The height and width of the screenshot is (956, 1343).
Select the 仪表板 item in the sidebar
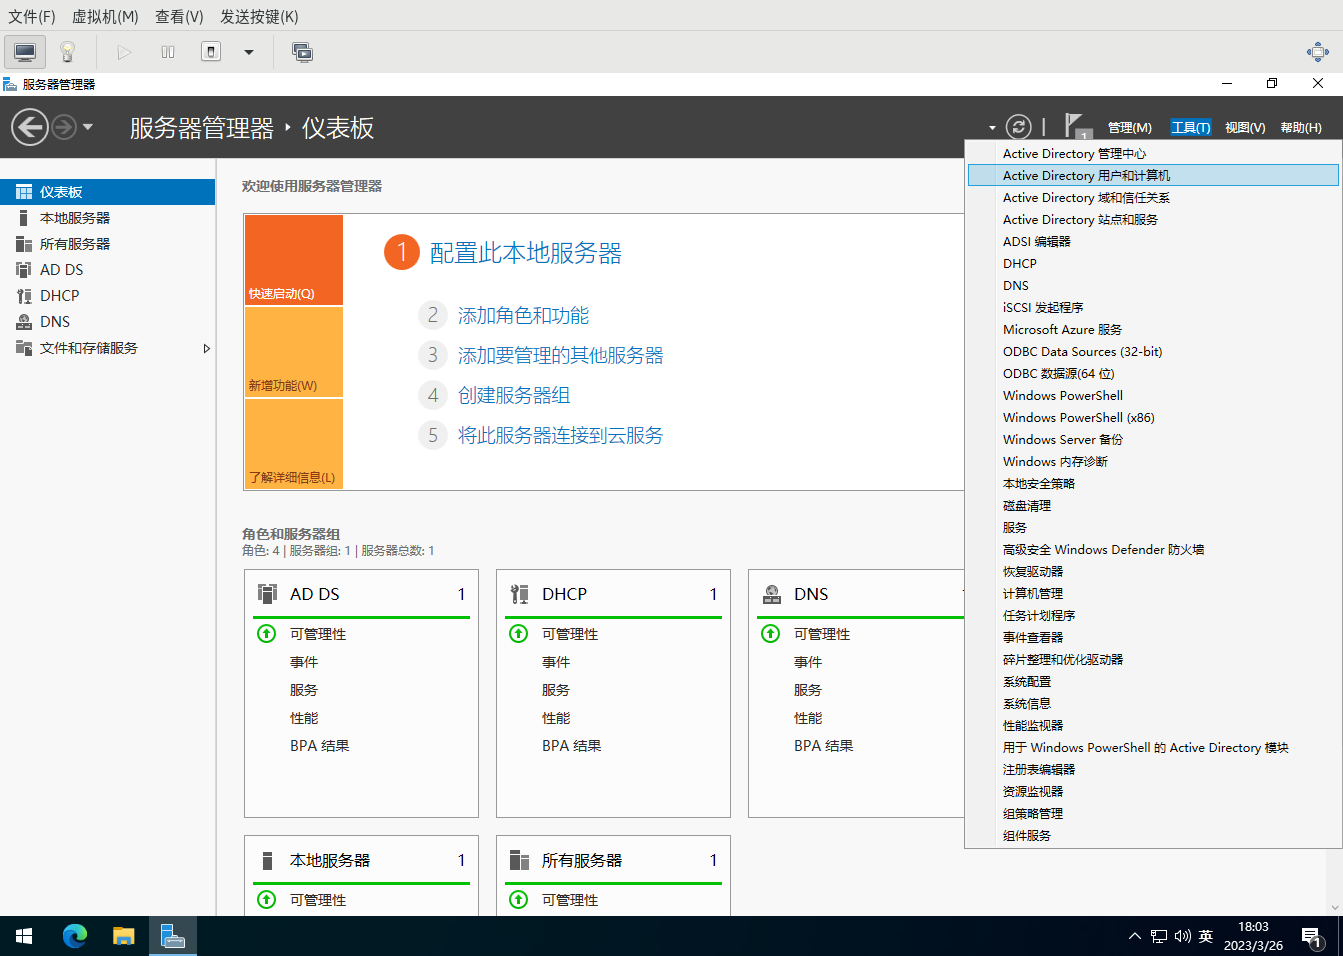(107, 192)
